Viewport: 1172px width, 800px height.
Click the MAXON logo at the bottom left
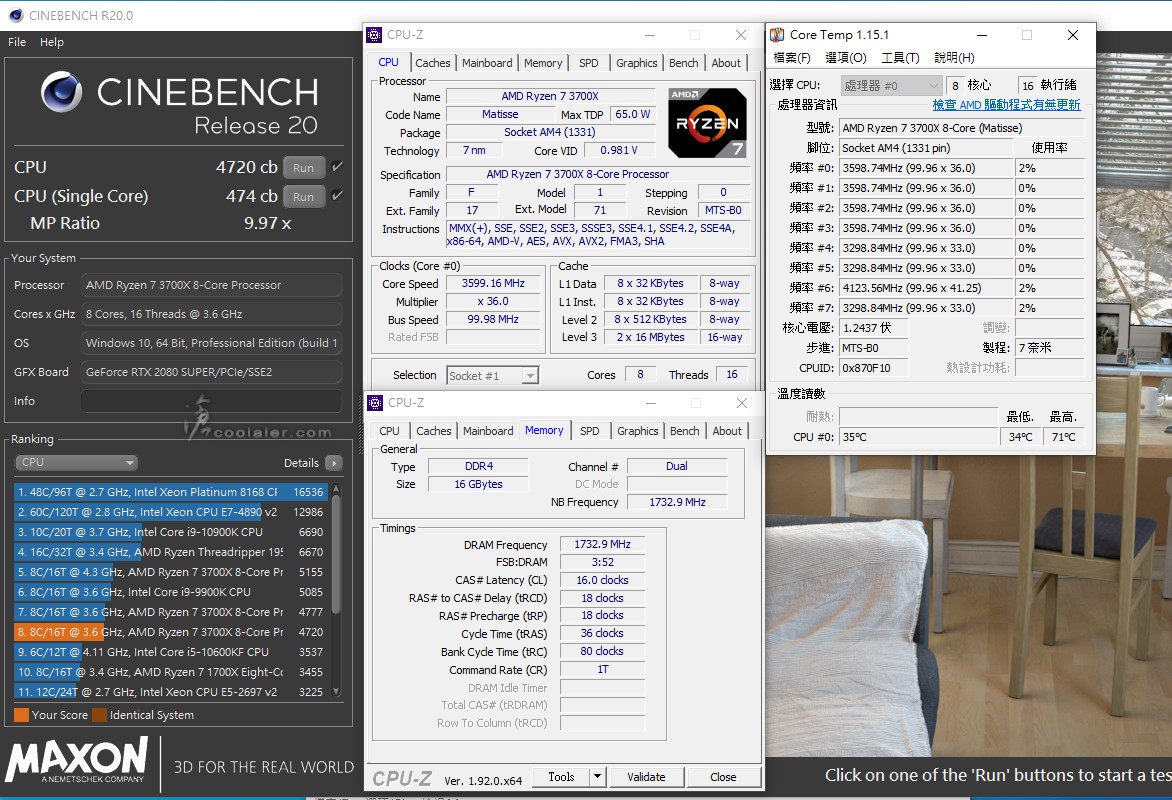pyautogui.click(x=77, y=760)
